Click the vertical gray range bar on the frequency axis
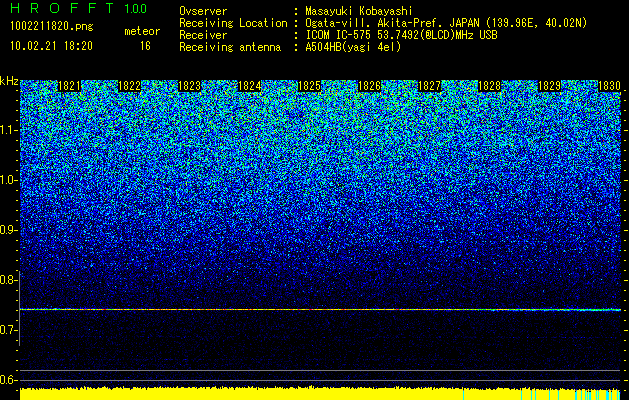 (20, 308)
